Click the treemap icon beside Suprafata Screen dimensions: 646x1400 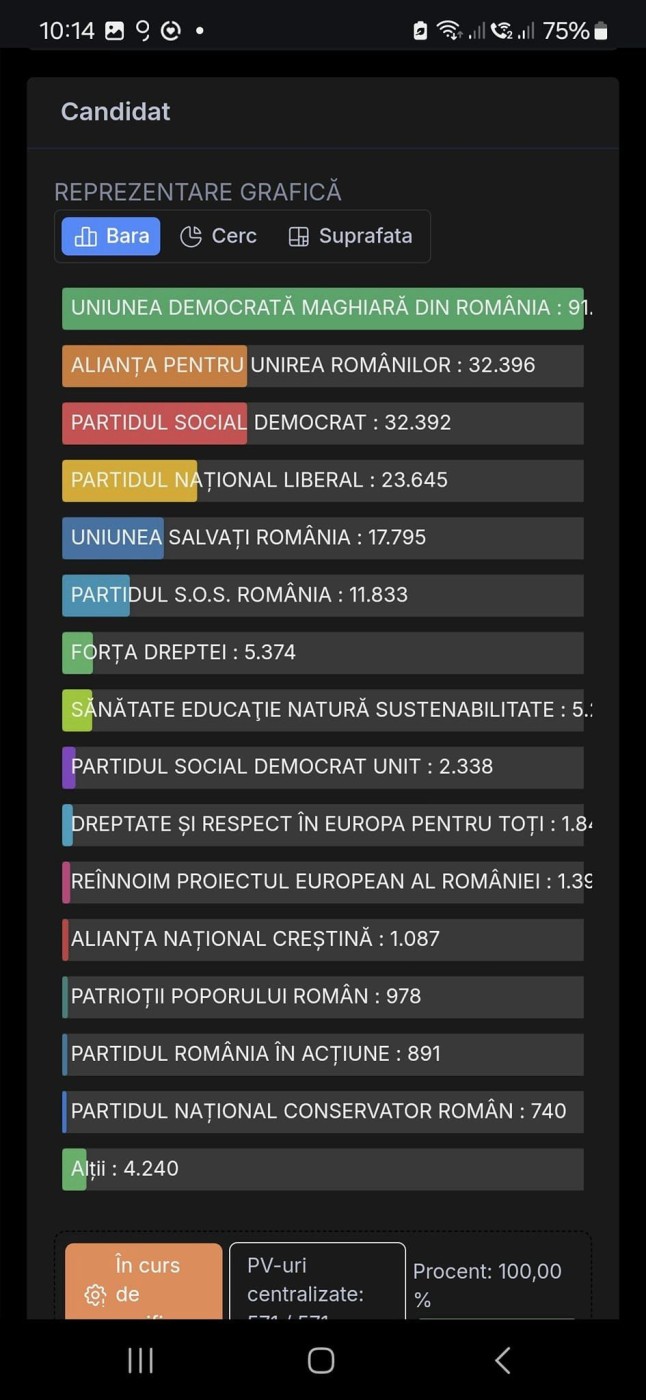(298, 237)
